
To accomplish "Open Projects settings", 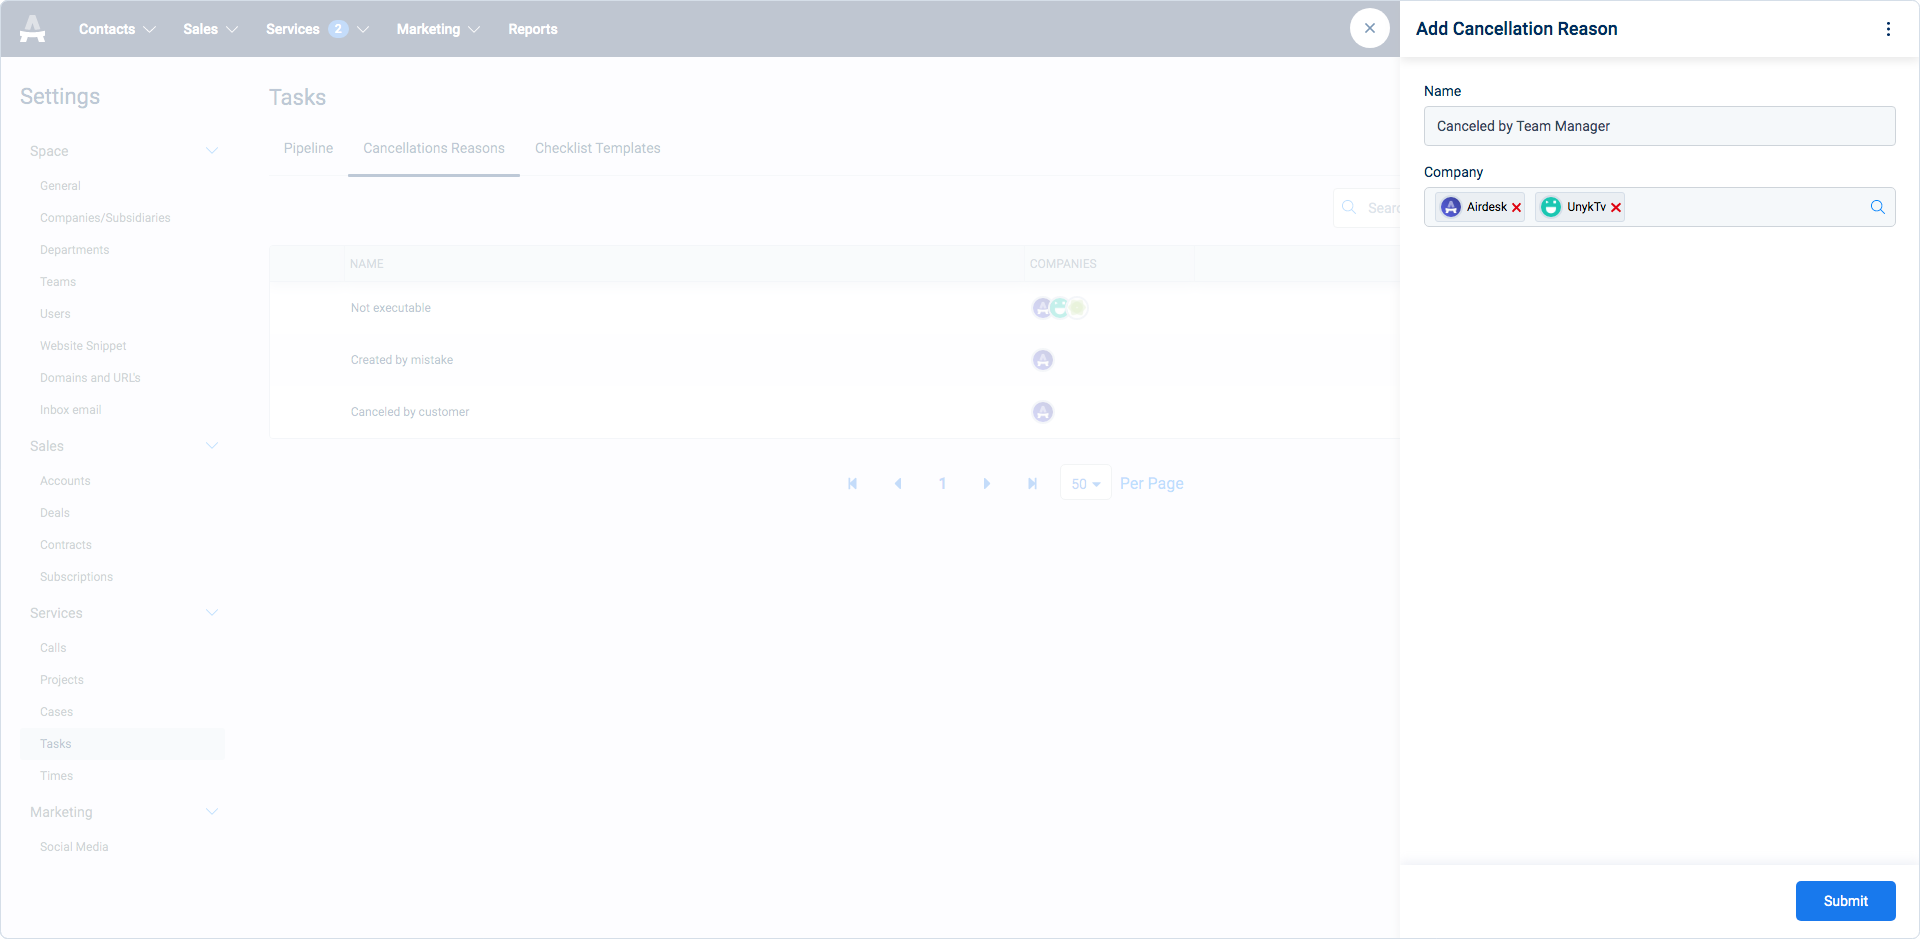I will click(x=62, y=680).
